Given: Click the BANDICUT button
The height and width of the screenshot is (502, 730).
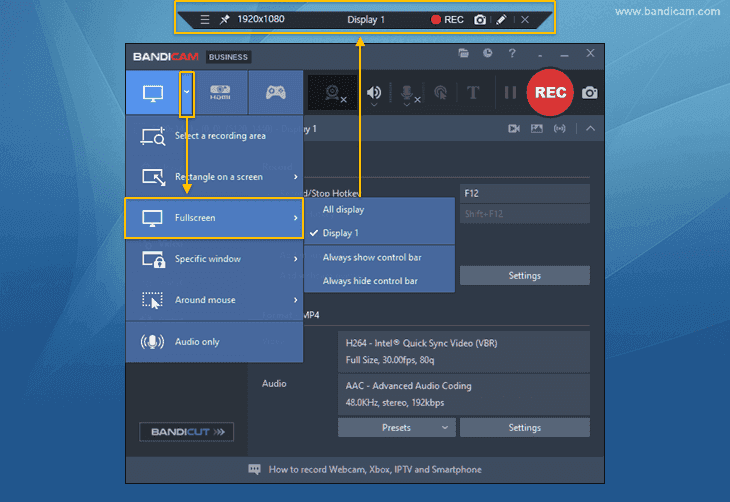Looking at the screenshot, I should click(x=187, y=432).
